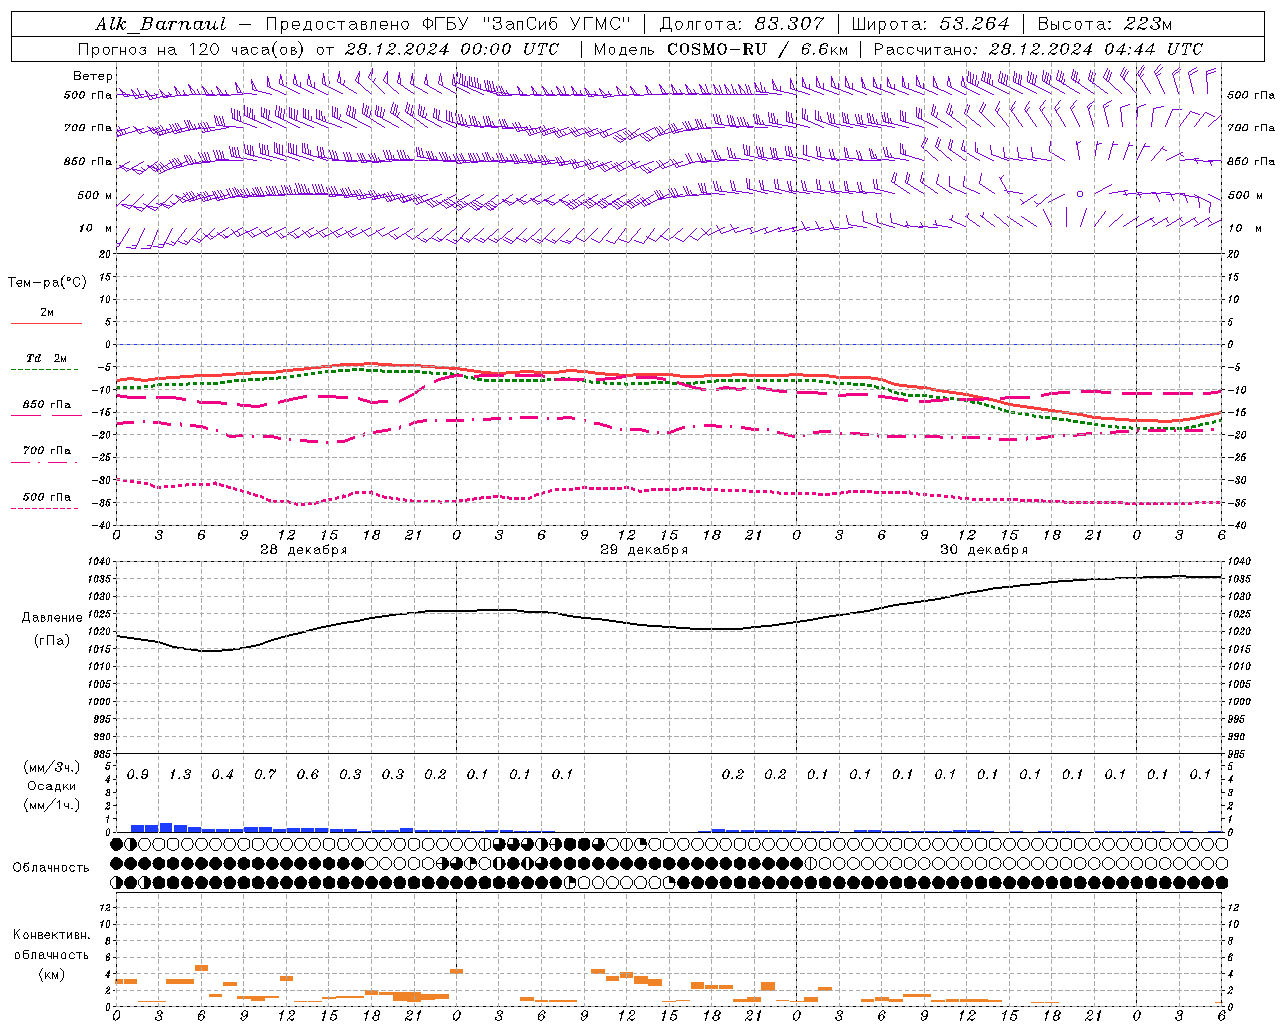Click the precipitation value '1.3'

click(180, 775)
